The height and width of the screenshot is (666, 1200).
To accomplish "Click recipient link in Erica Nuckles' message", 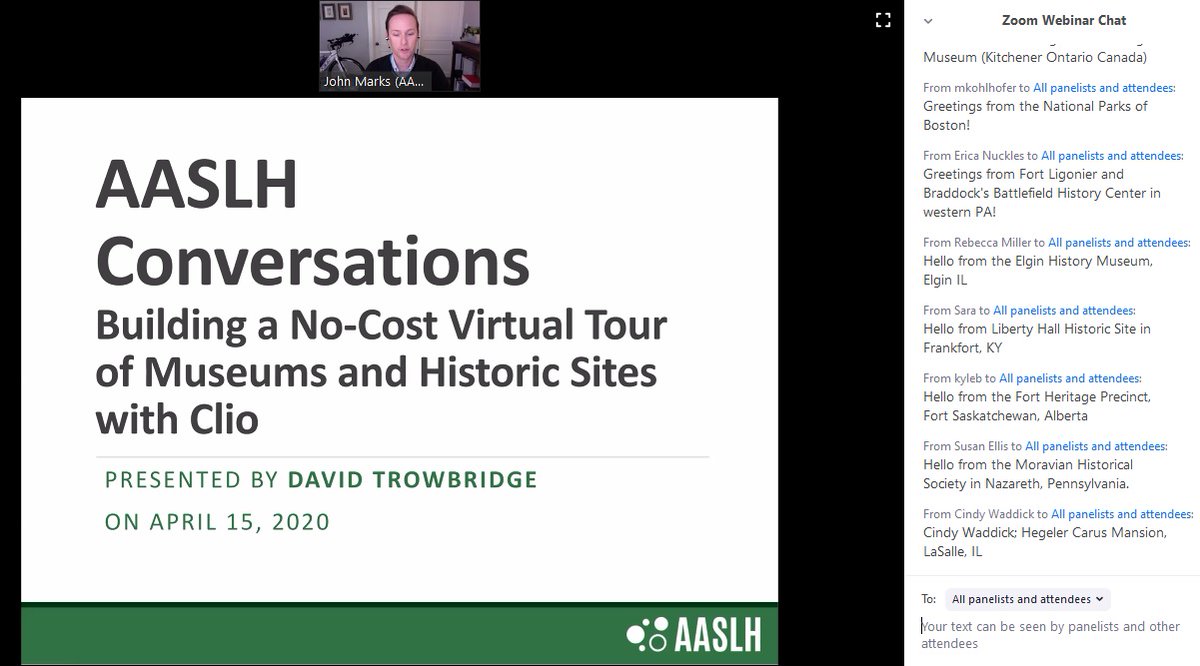I will pyautogui.click(x=1112, y=155).
